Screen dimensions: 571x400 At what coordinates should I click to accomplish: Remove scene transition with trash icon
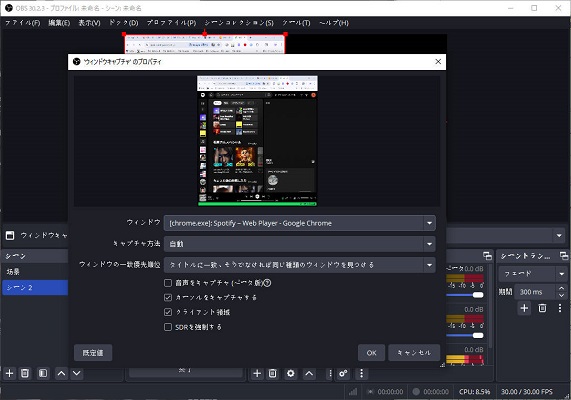click(x=542, y=308)
